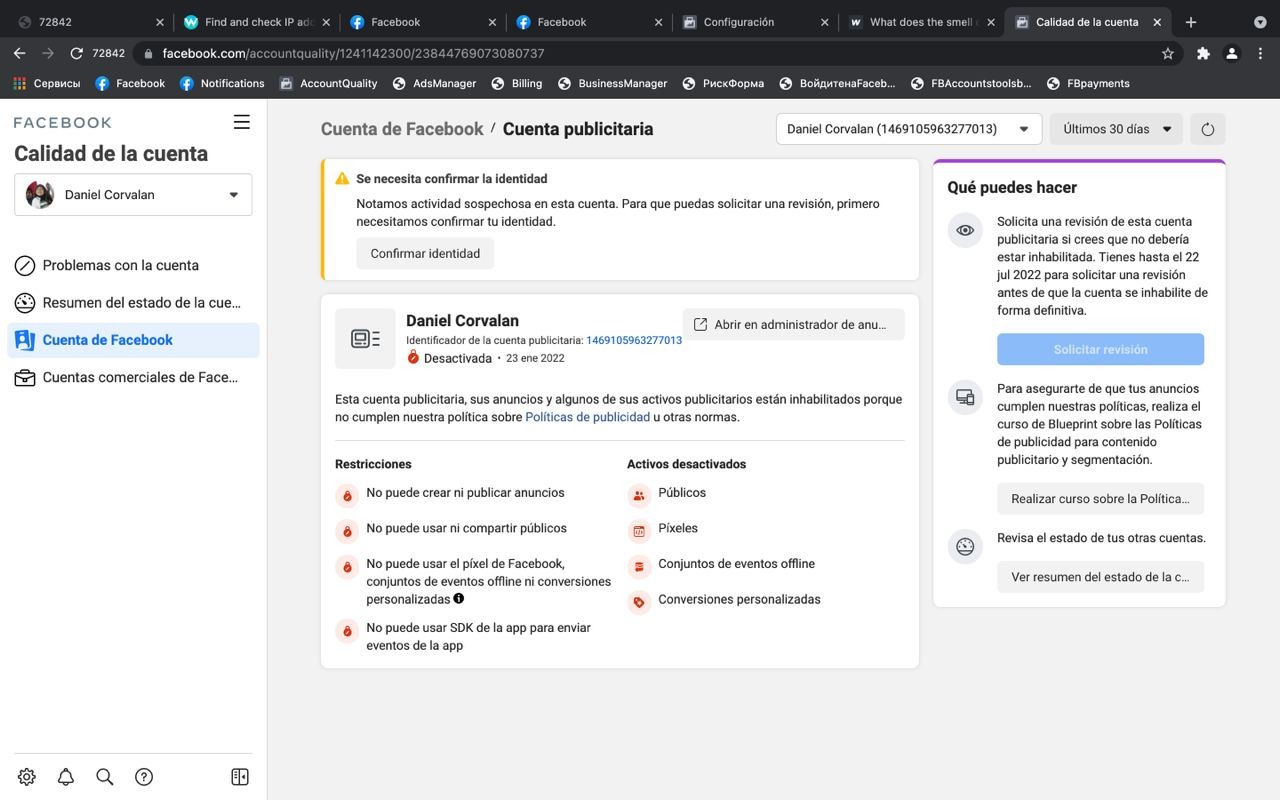1280x800 pixels.
Task: Switch to the 'Configuración' browser tab
Action: point(757,22)
